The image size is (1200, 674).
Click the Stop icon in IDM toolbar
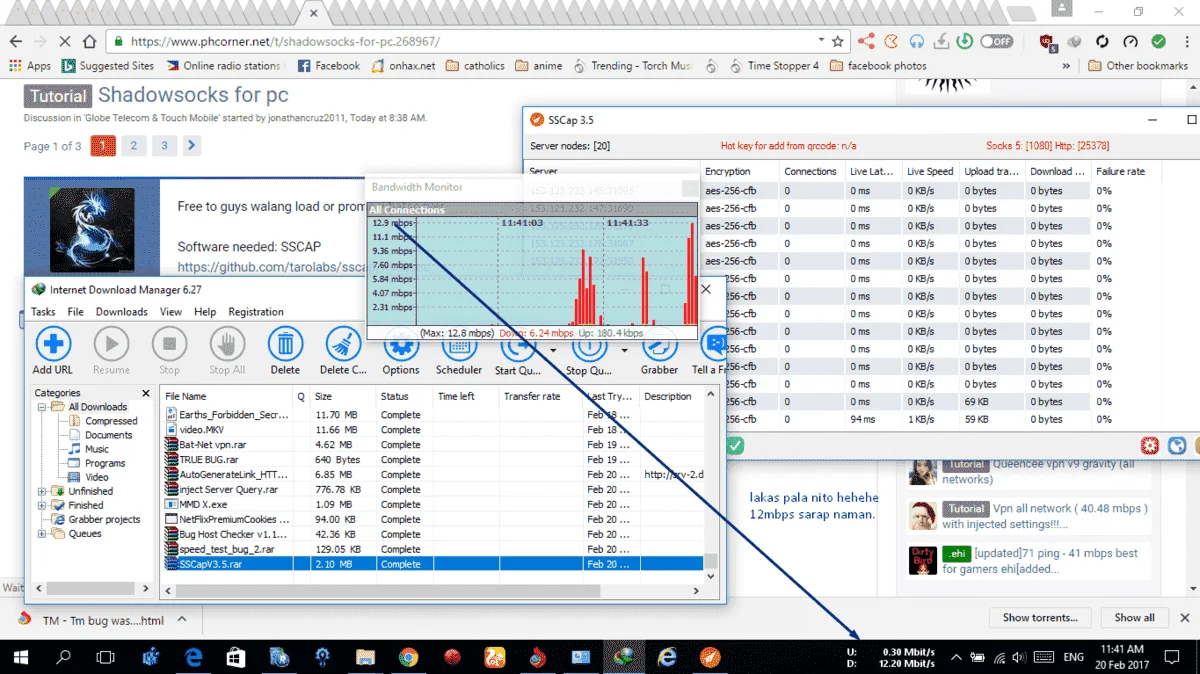tap(169, 344)
